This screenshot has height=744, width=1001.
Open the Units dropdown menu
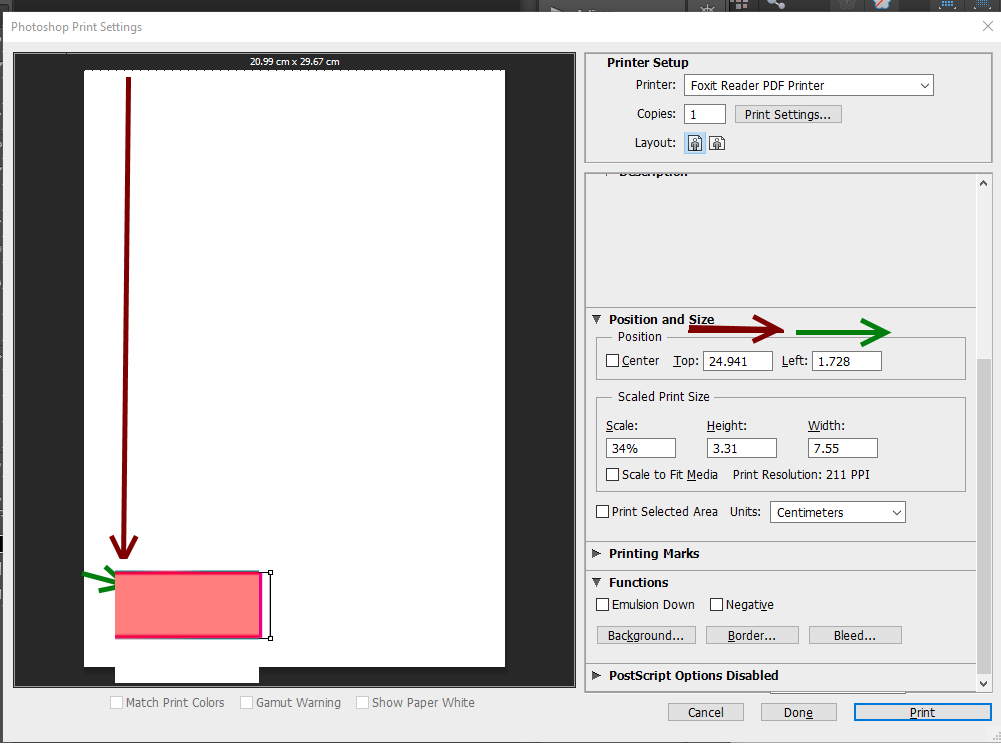click(x=838, y=512)
